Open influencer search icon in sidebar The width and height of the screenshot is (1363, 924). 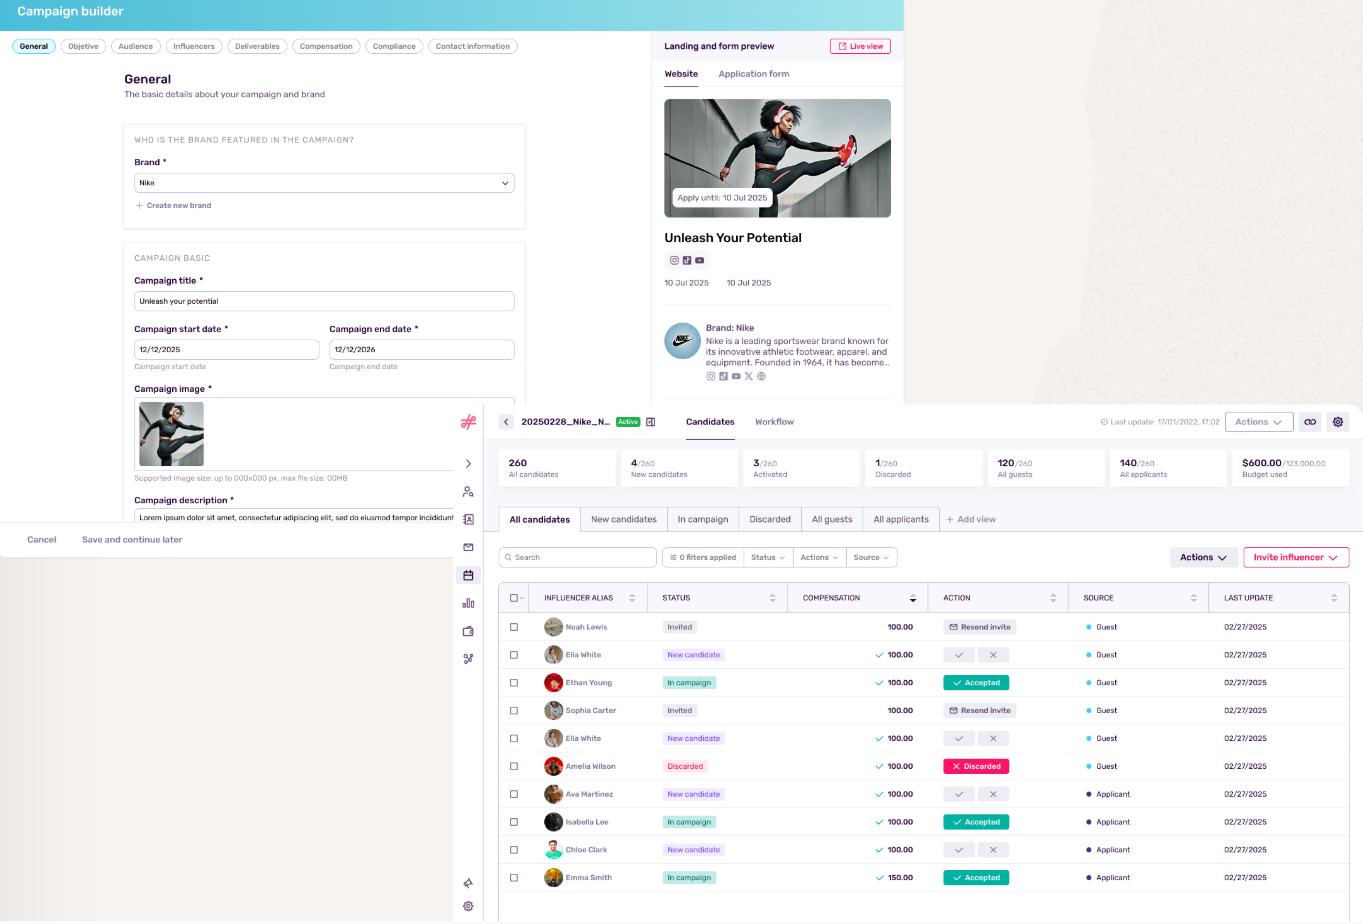click(468, 492)
